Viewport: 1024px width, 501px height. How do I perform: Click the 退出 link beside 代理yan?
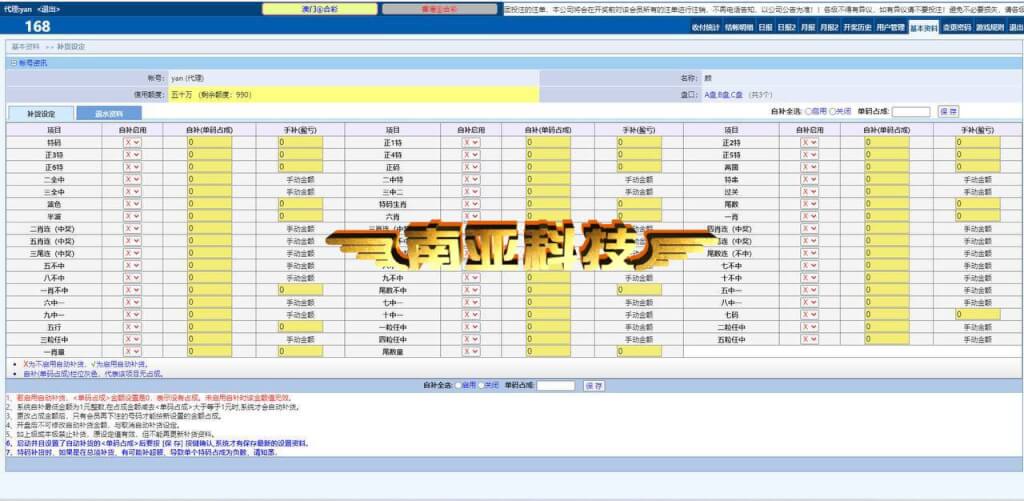pos(49,9)
